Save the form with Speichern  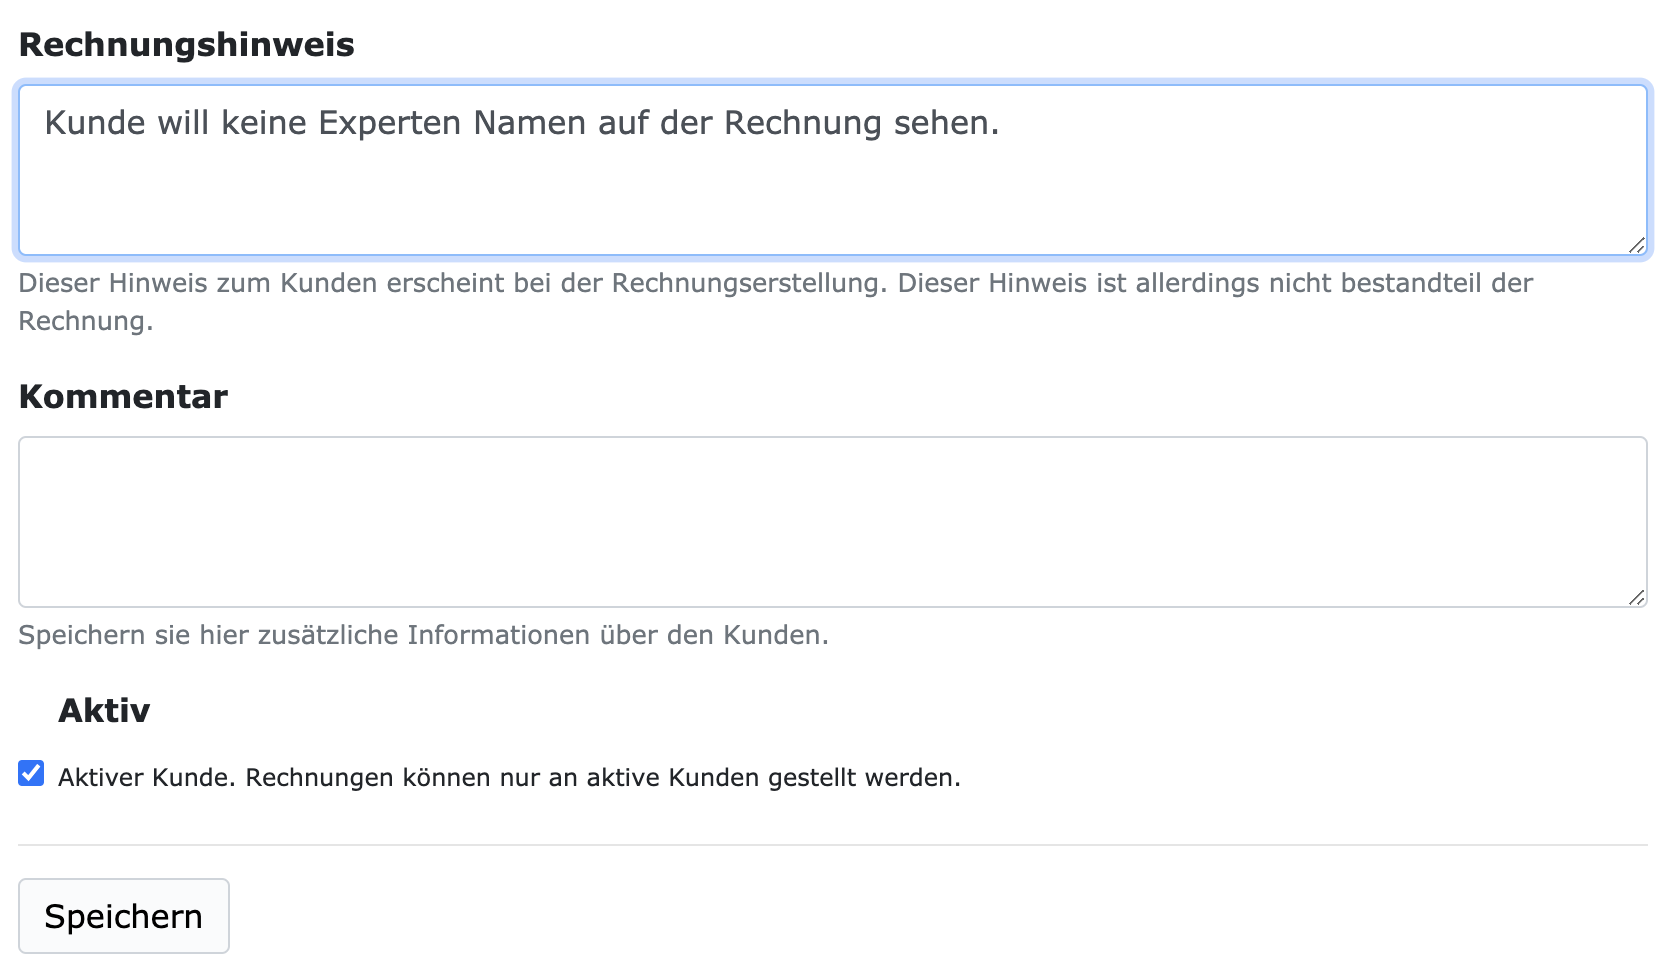pos(123,915)
